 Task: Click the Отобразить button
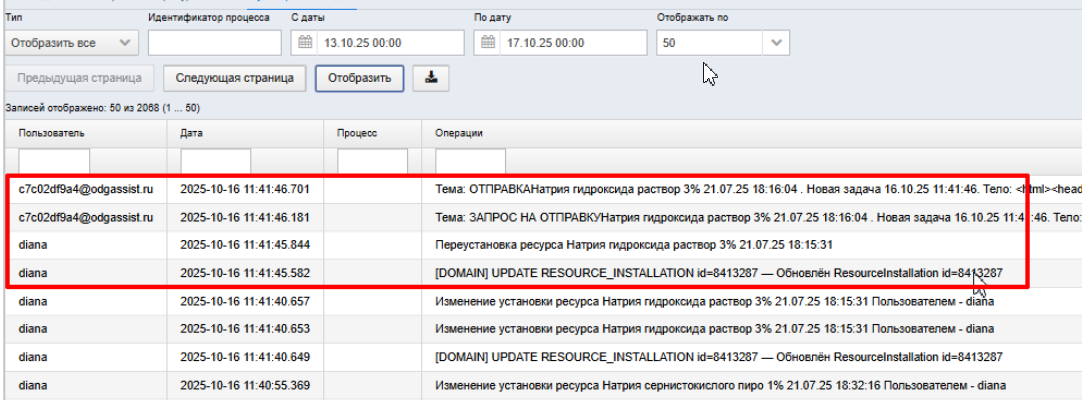[x=360, y=78]
